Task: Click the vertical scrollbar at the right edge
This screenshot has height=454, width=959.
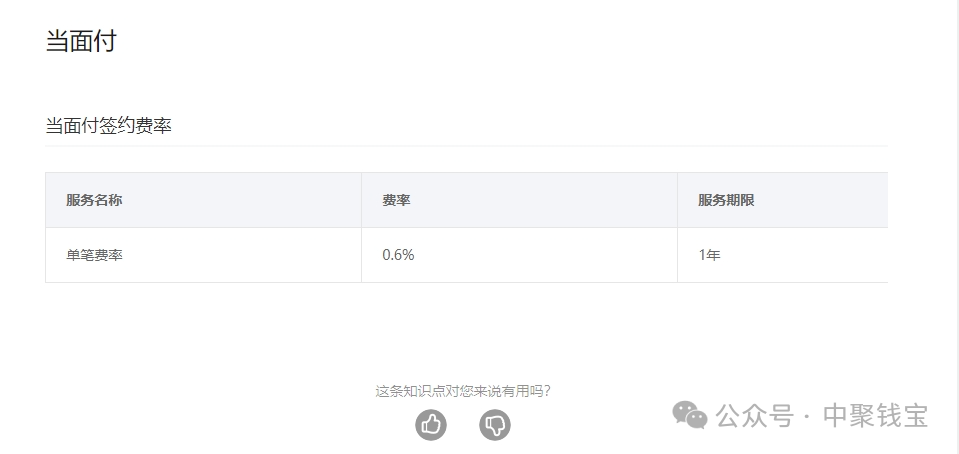Action: click(954, 200)
